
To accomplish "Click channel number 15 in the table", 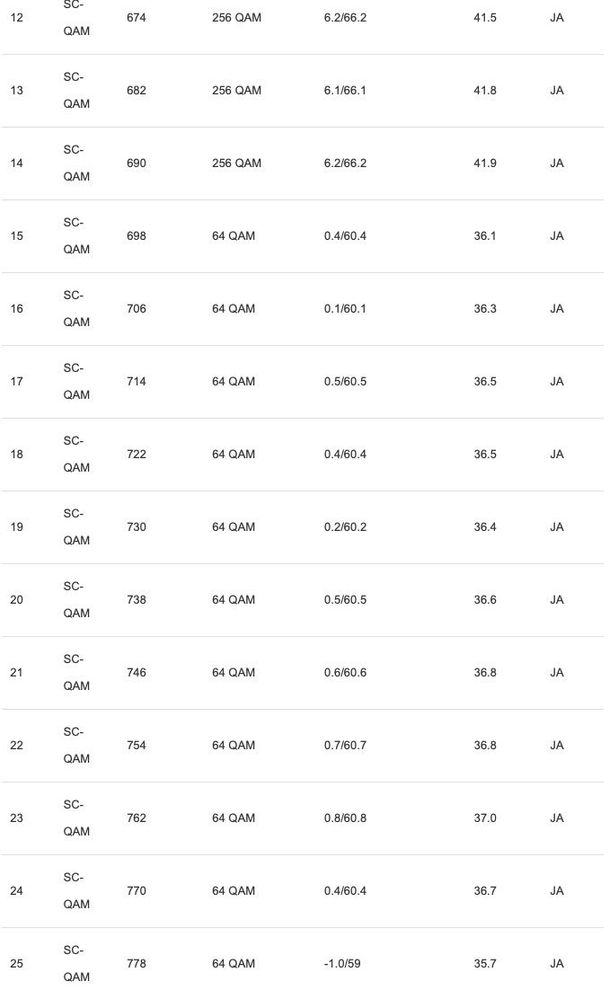I will (16, 236).
